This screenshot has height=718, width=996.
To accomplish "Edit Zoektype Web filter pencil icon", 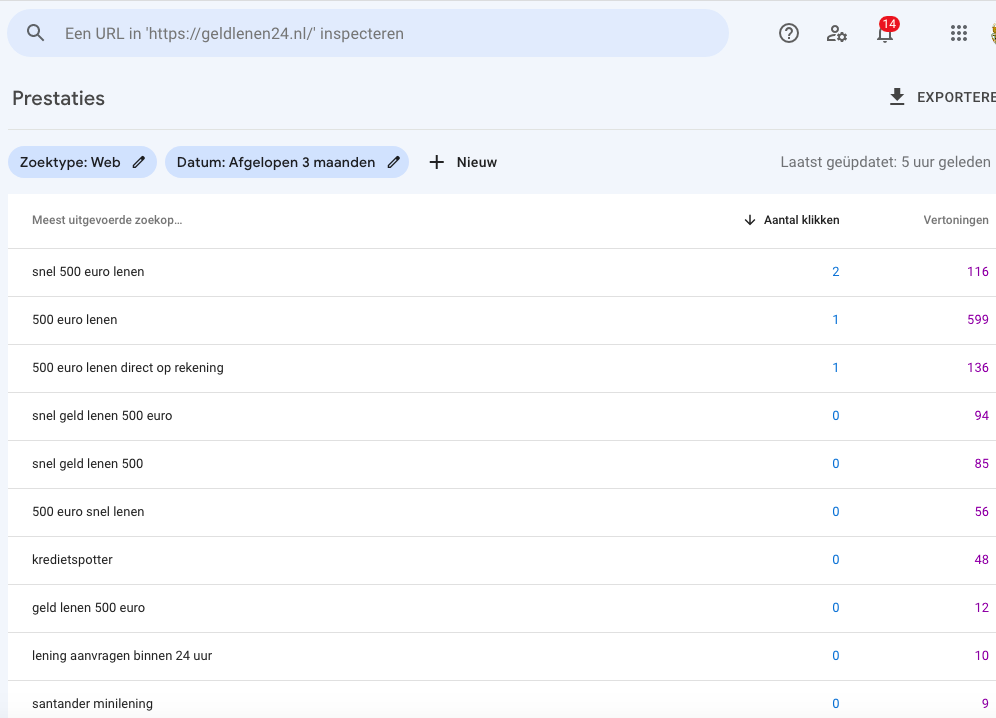I will click(138, 162).
